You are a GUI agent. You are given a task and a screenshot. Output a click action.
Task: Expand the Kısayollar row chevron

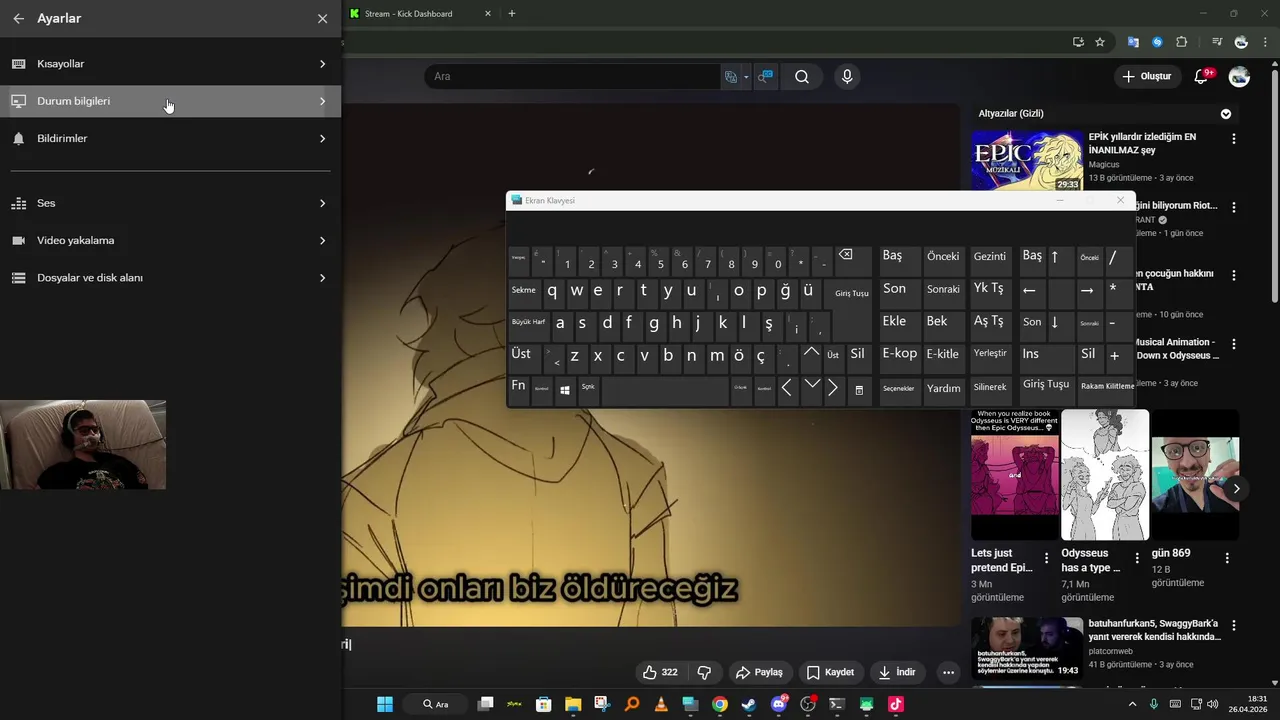322,64
